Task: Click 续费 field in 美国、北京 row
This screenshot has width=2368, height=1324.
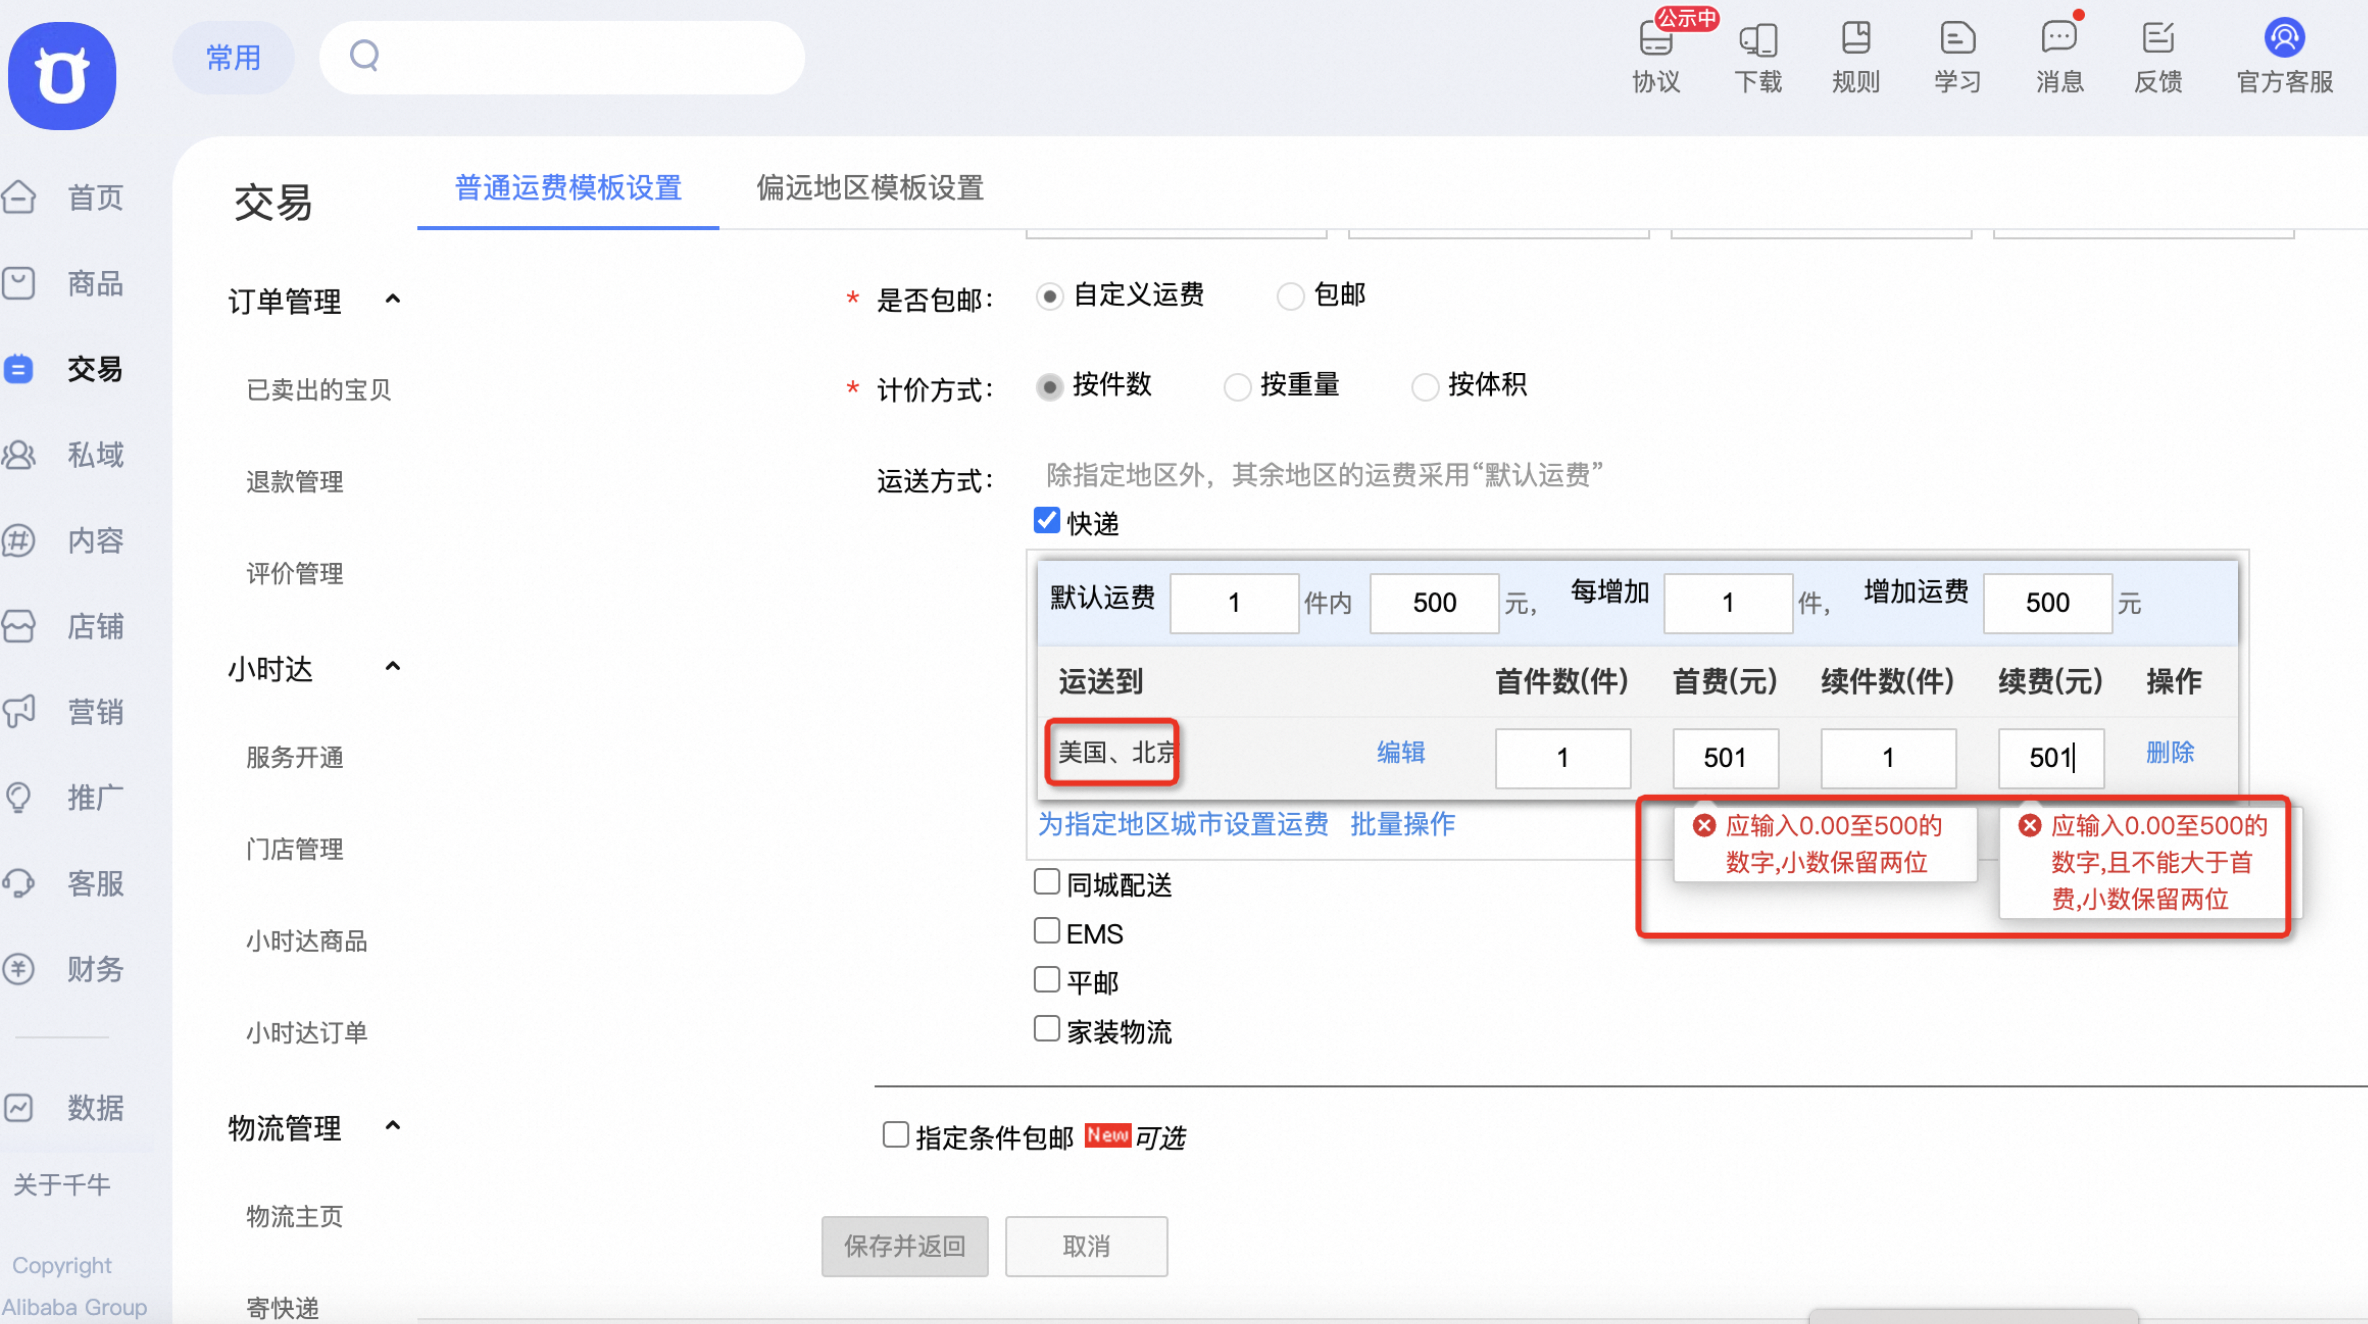Action: (x=2051, y=758)
